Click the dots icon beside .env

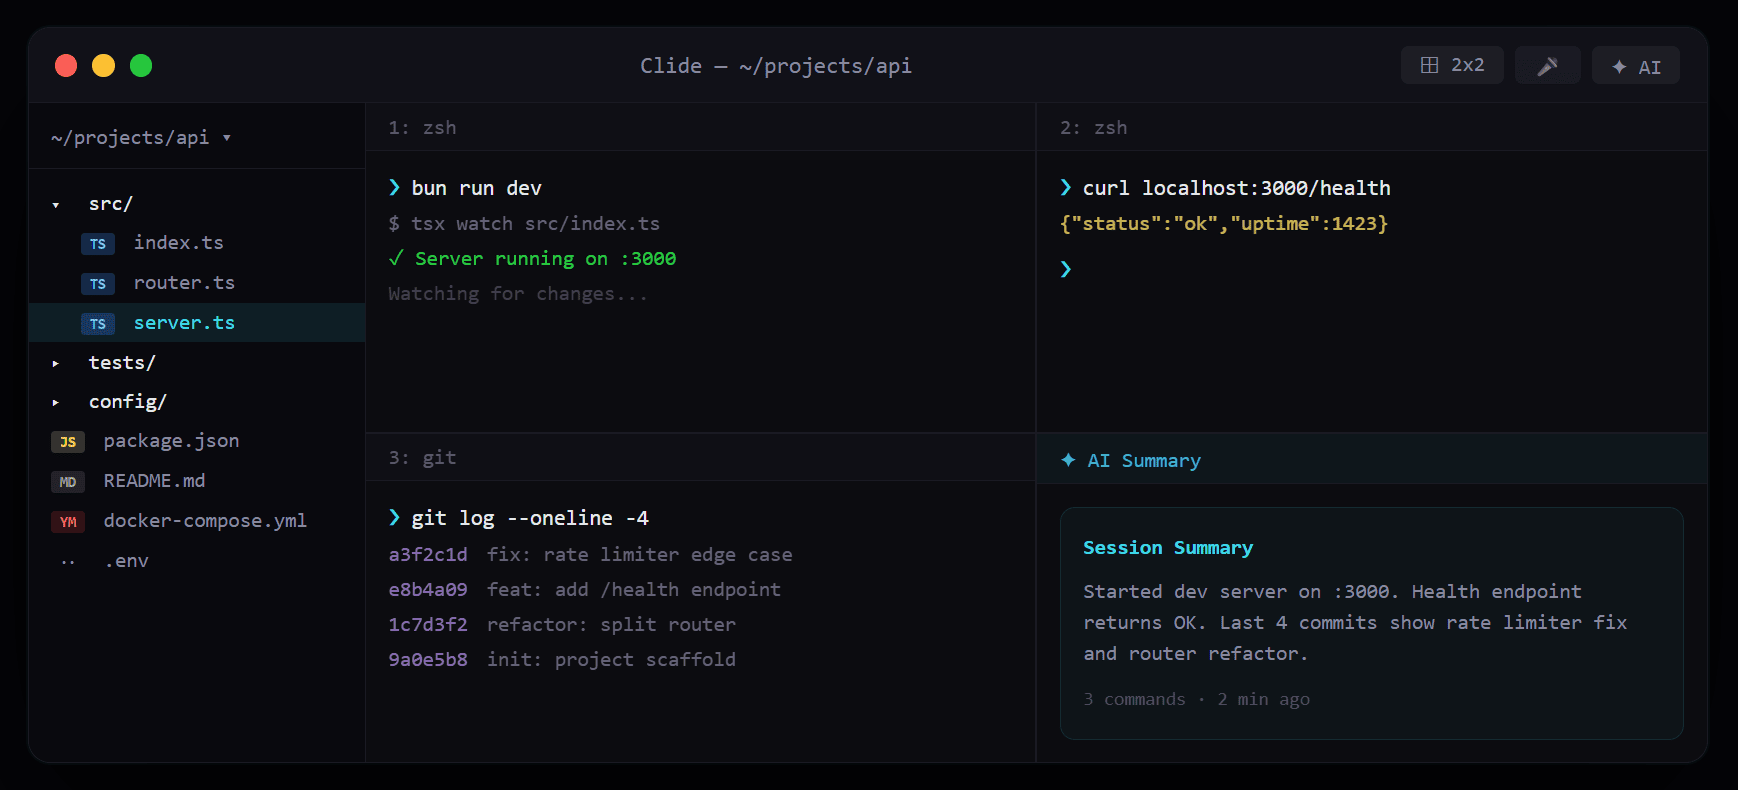point(68,562)
